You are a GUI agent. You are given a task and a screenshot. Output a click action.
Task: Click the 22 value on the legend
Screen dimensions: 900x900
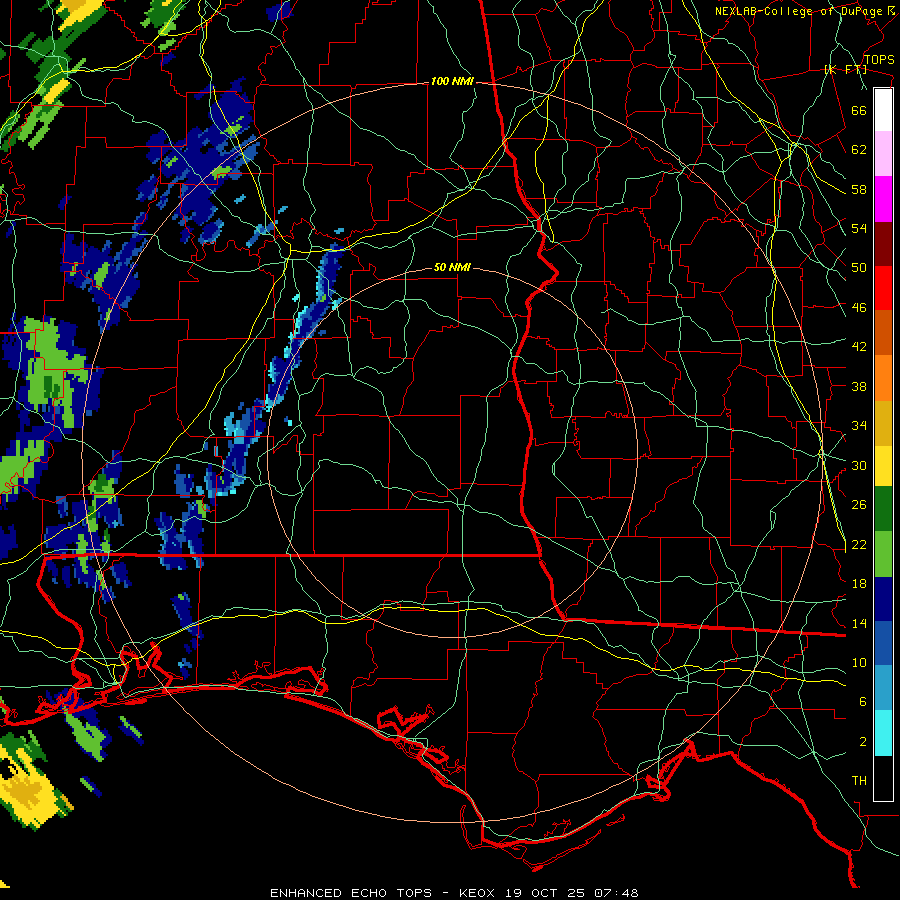pyautogui.click(x=859, y=544)
